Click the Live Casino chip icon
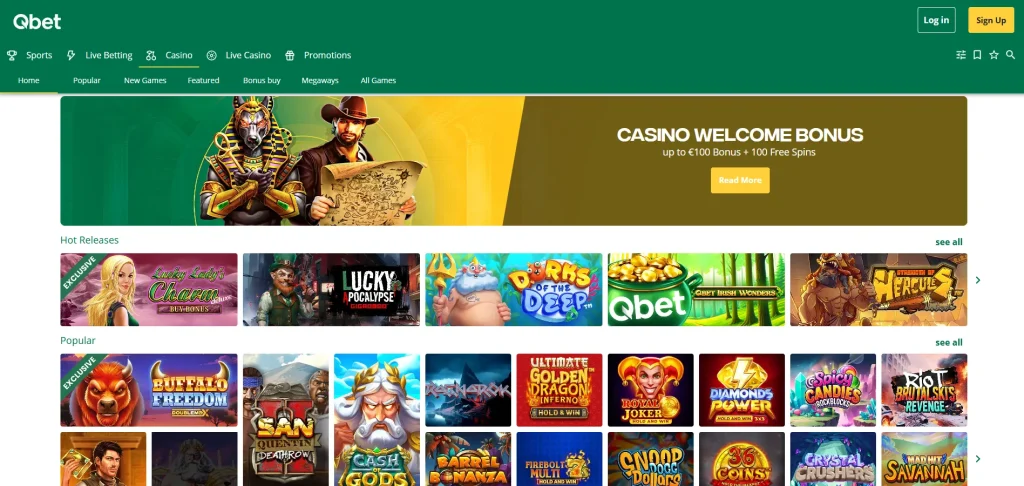1024x486 pixels. 212,56
